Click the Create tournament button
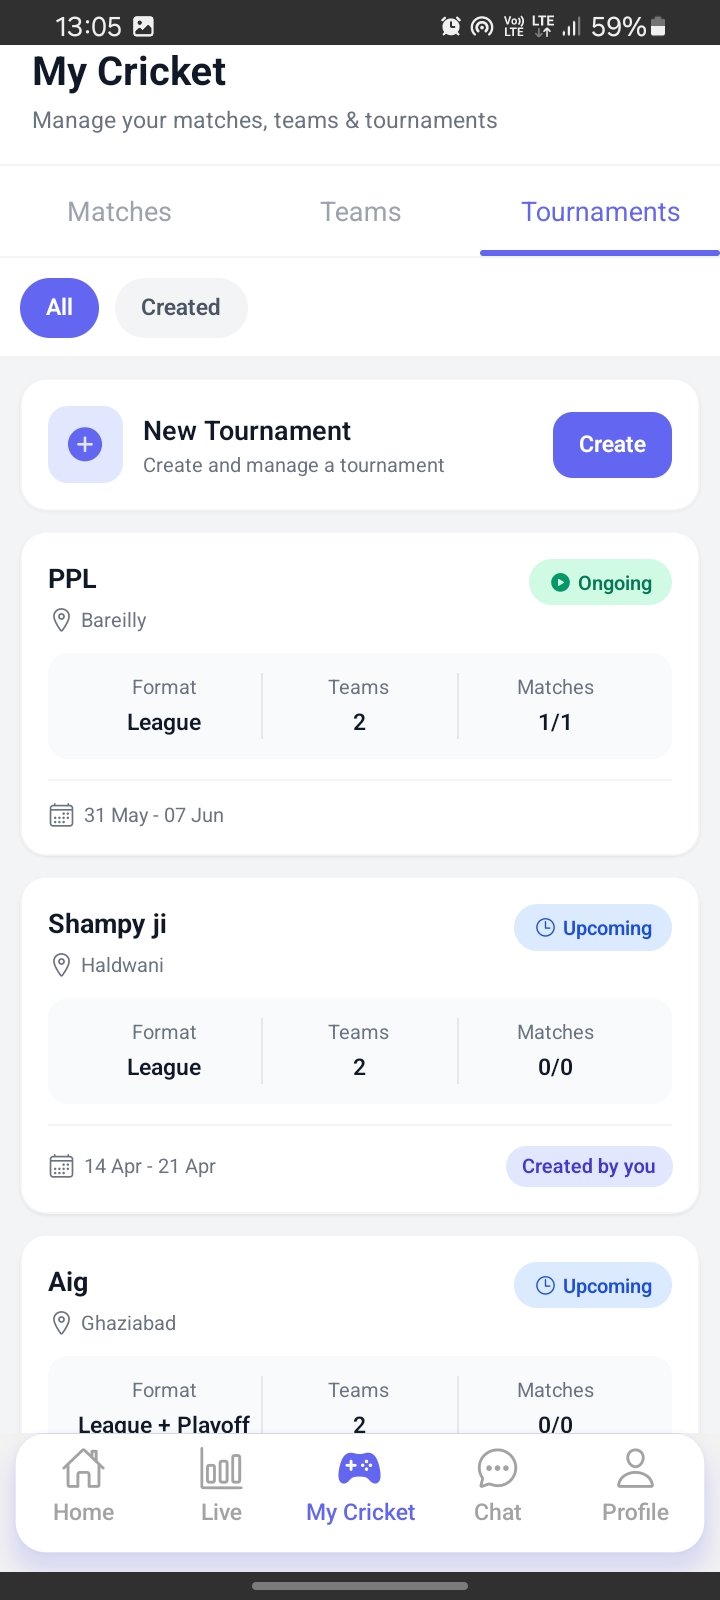The image size is (720, 1600). pyautogui.click(x=612, y=445)
